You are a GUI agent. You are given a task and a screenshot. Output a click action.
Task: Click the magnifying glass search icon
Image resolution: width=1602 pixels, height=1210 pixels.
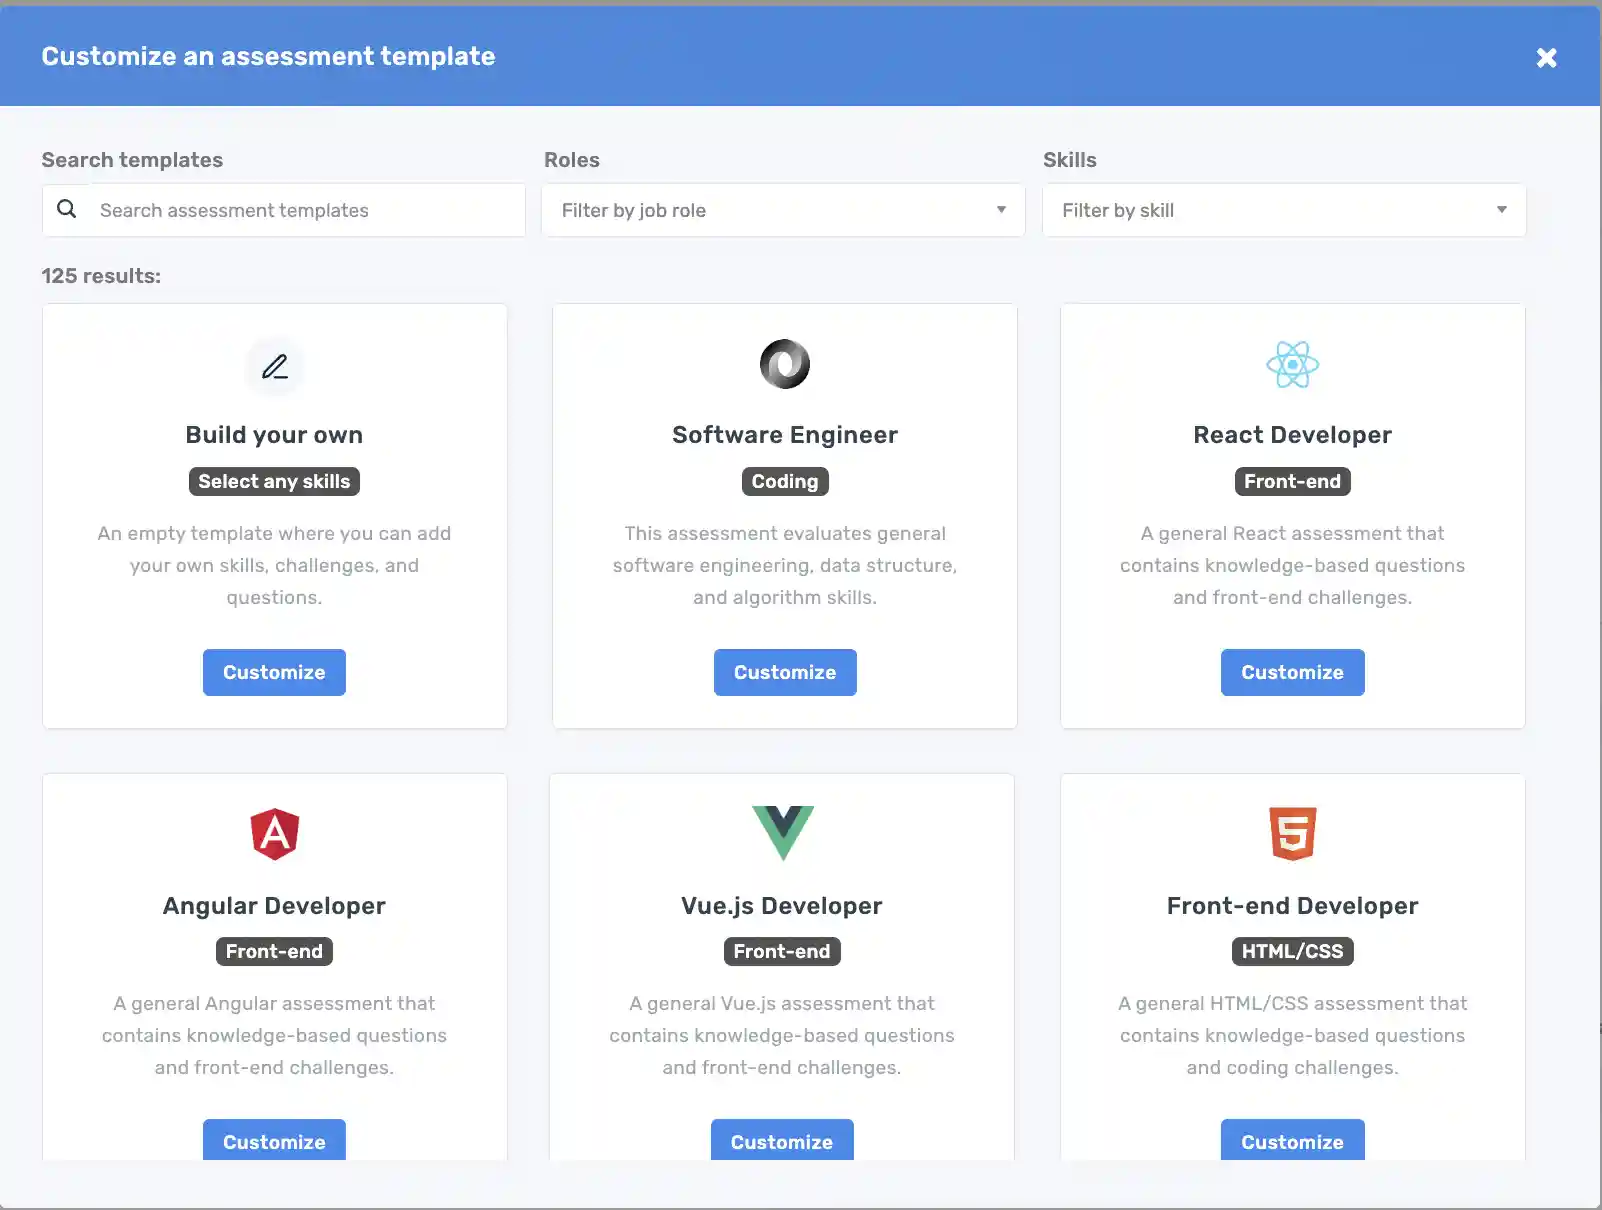pyautogui.click(x=67, y=209)
